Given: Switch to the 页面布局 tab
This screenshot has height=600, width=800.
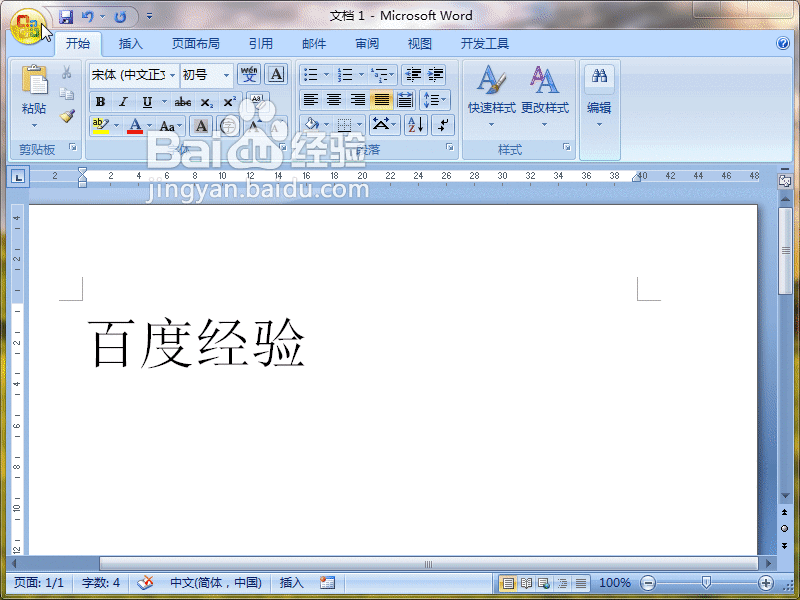Looking at the screenshot, I should coord(195,44).
